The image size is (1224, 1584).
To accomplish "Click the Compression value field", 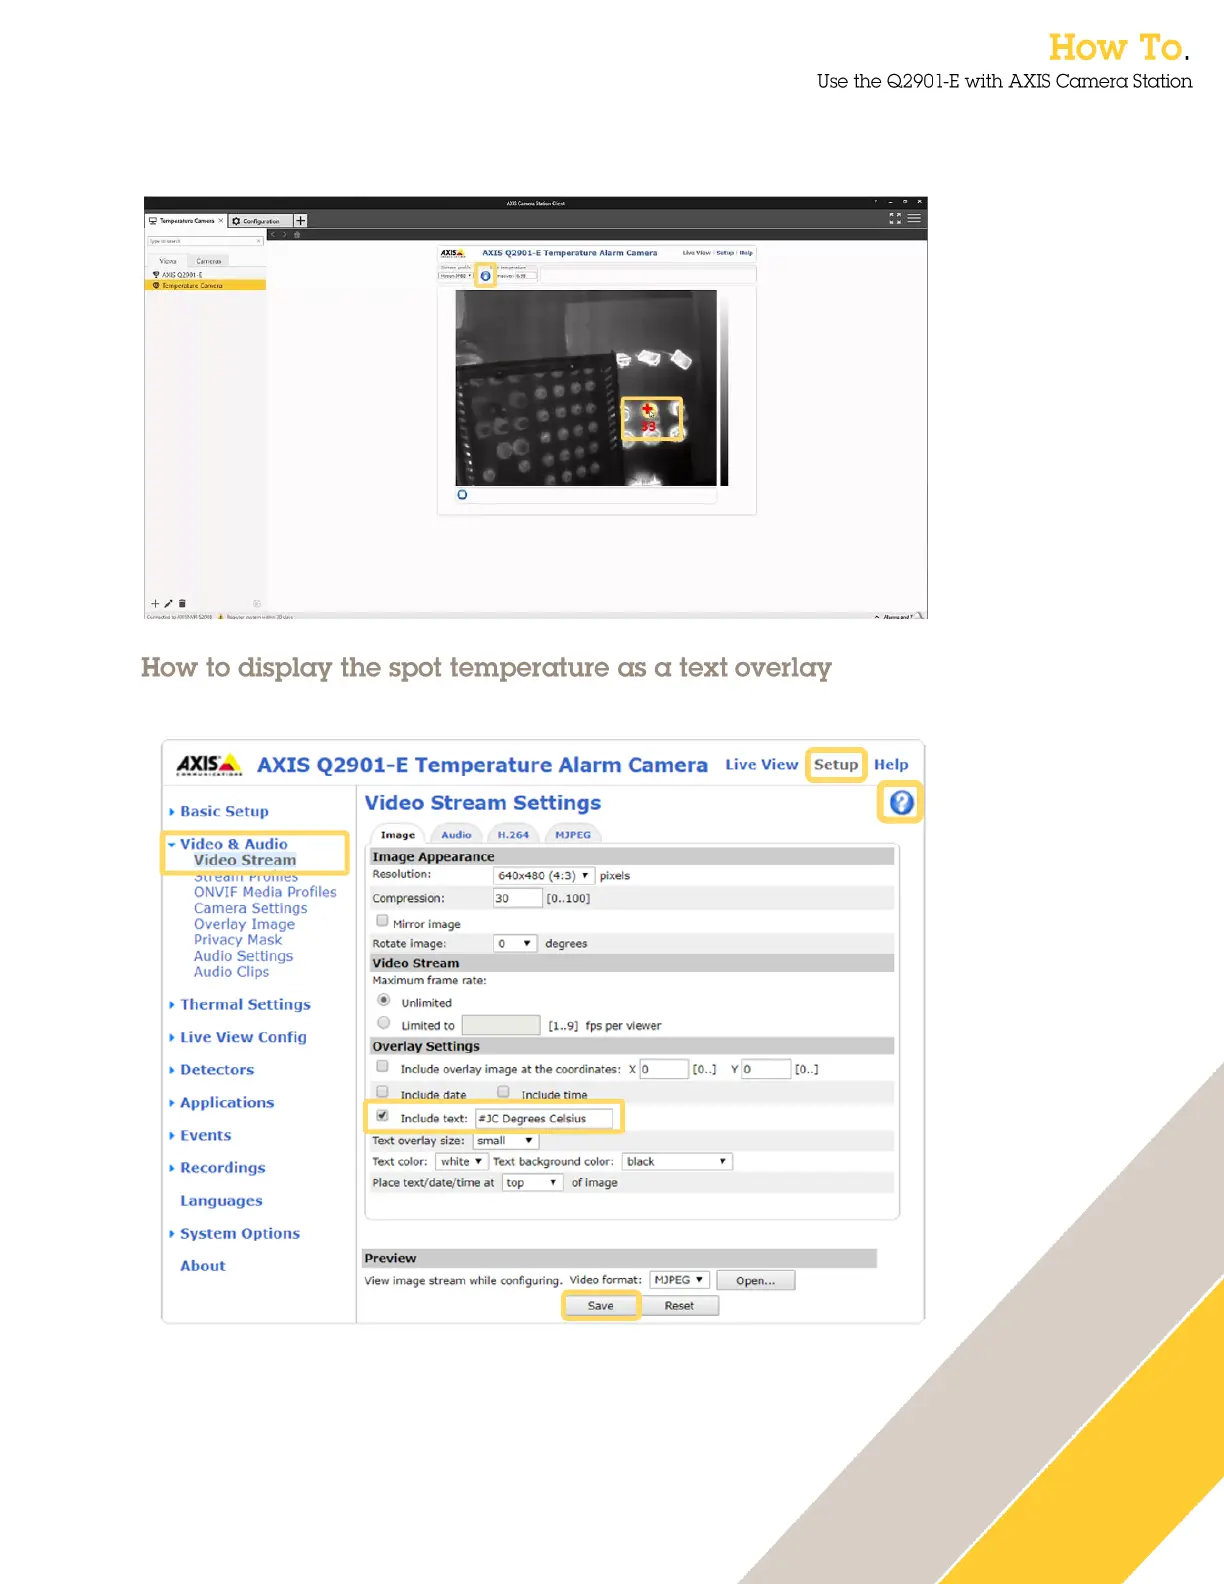I will pos(518,898).
